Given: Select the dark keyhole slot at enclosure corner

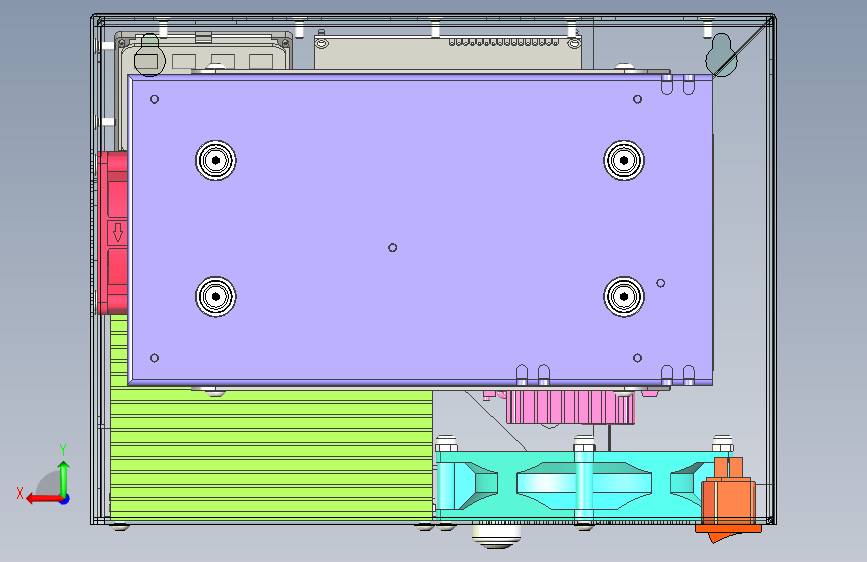Looking at the screenshot, I should (x=722, y=55).
